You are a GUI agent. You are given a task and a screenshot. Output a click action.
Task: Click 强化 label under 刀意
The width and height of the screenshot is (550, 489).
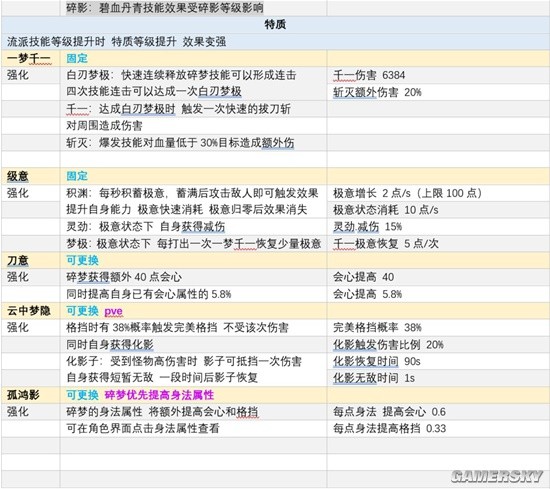click(18, 277)
